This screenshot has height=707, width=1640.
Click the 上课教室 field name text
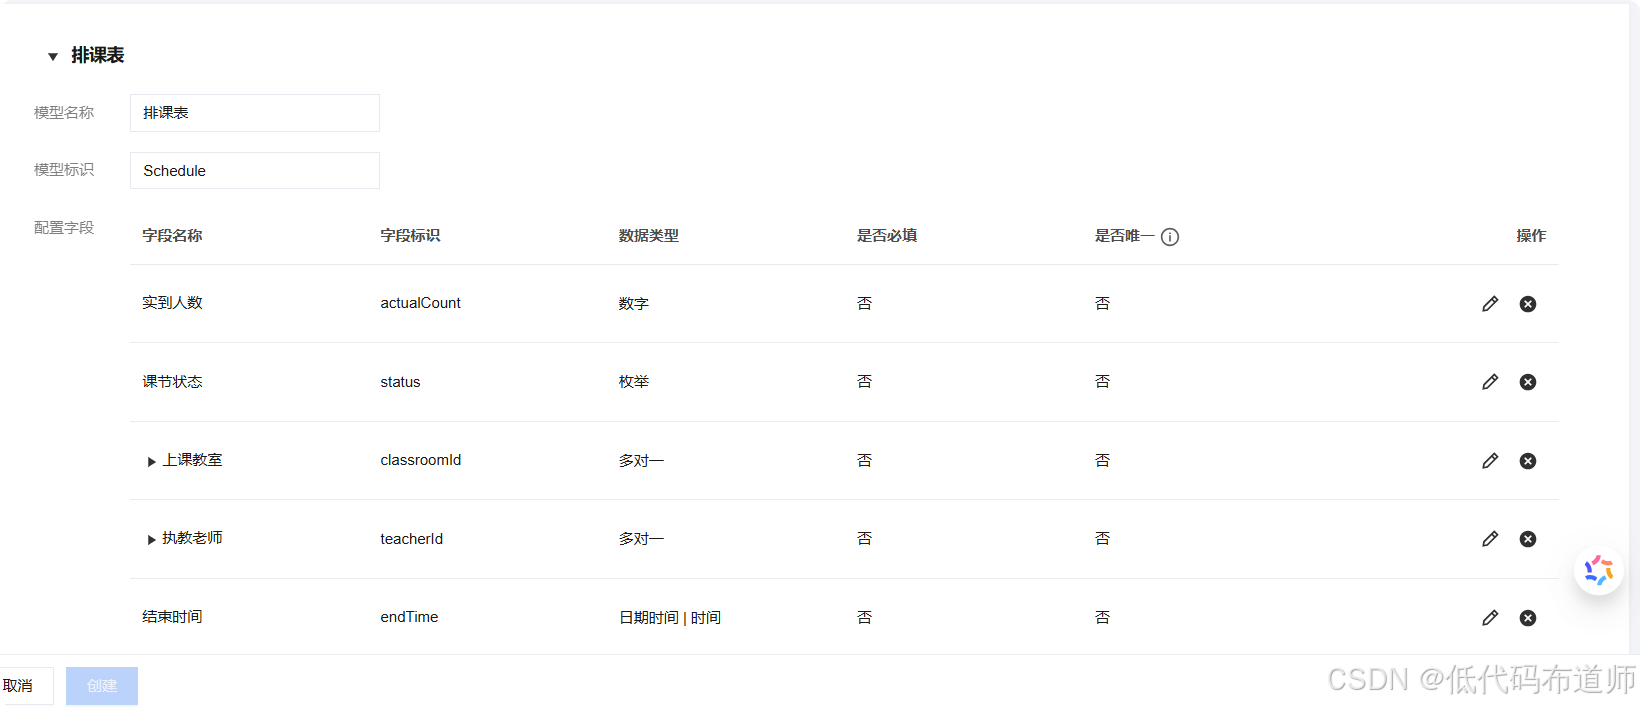pos(193,460)
